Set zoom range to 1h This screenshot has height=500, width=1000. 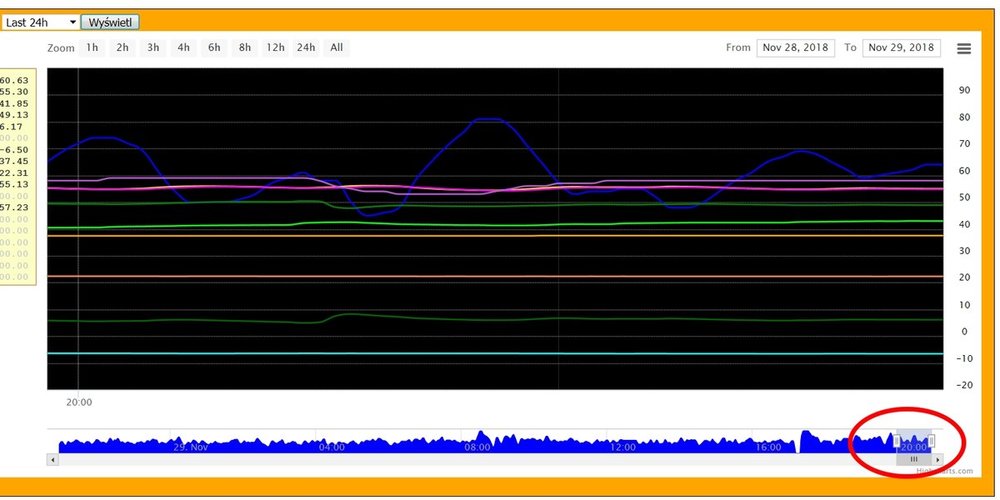pyautogui.click(x=92, y=48)
